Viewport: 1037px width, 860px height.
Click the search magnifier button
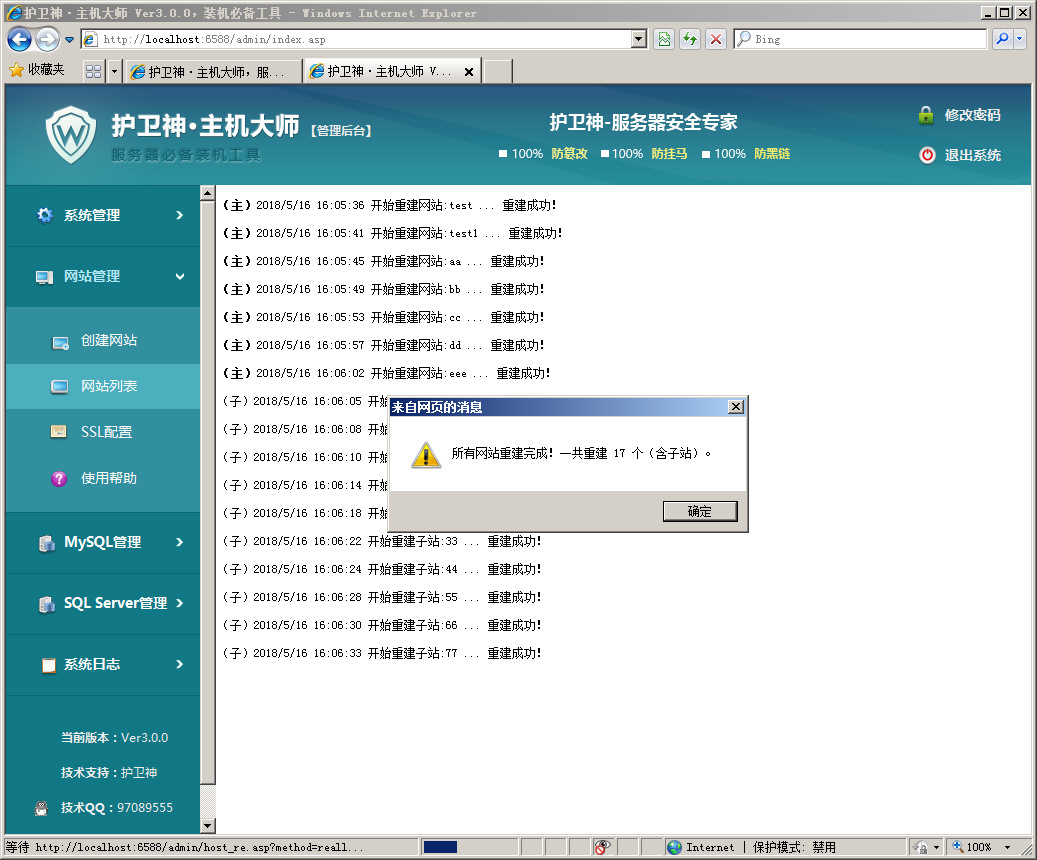[x=1002, y=40]
